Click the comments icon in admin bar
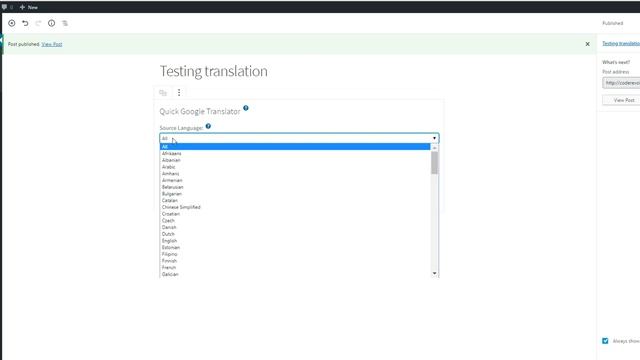Viewport: 640px width, 360px height. 4,7
